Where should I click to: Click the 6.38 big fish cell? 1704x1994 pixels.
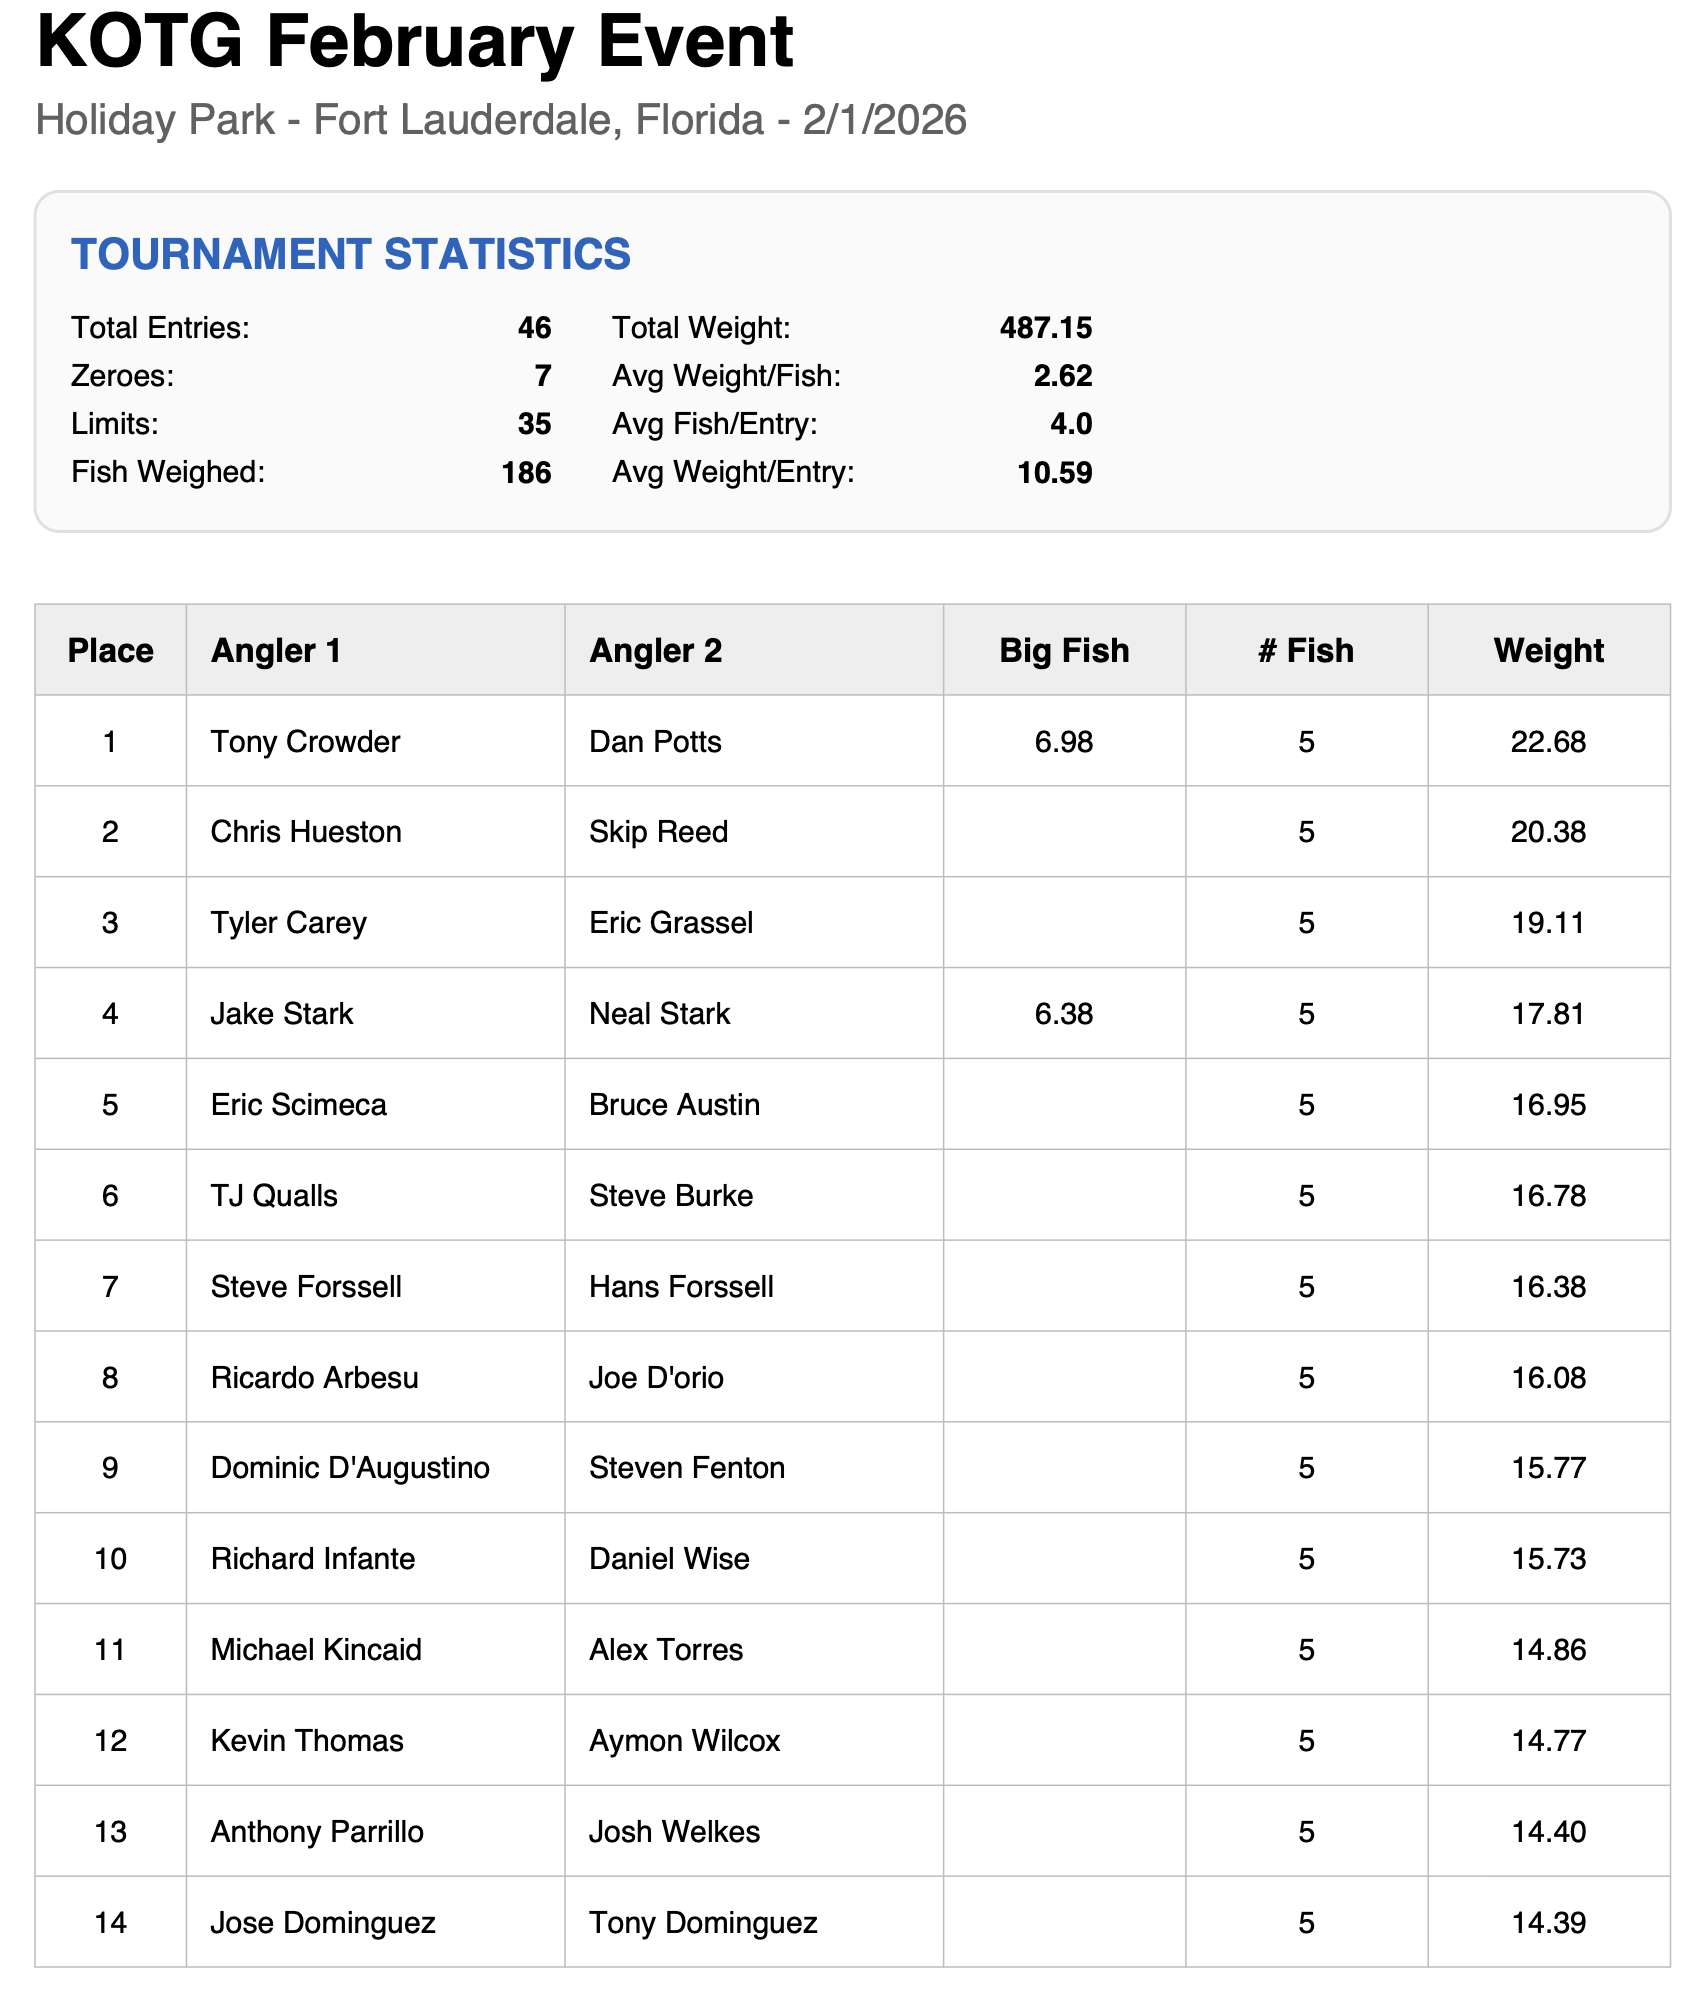pos(1064,1014)
